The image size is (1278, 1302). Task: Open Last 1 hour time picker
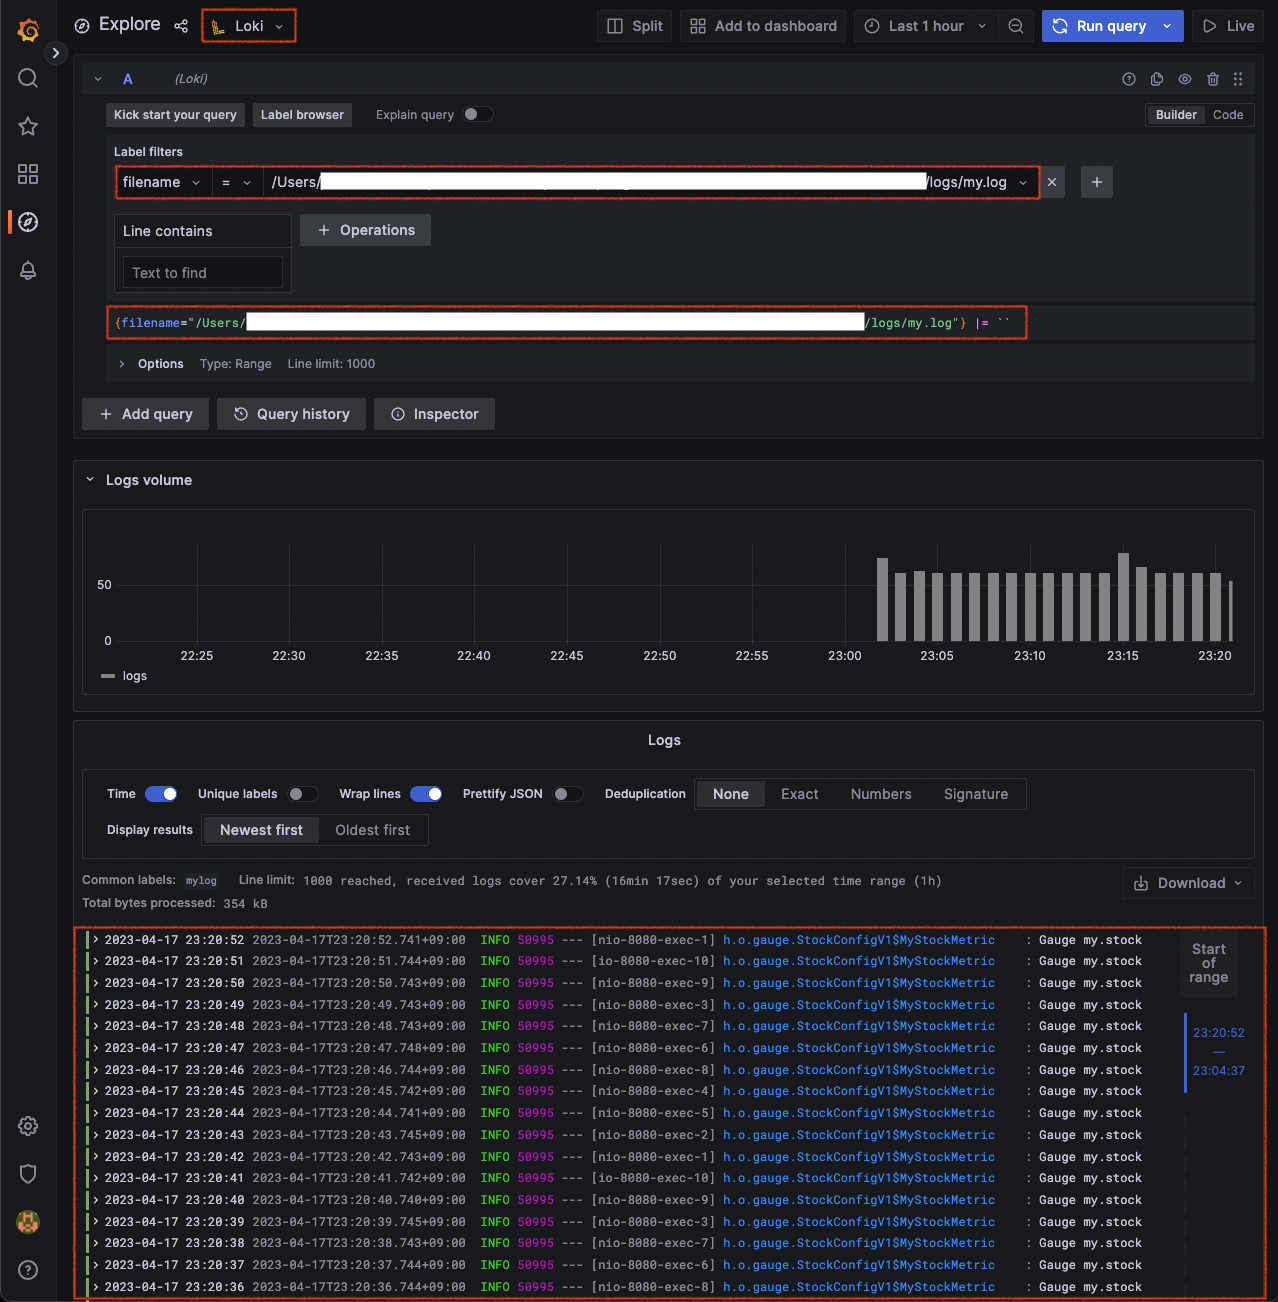click(926, 26)
